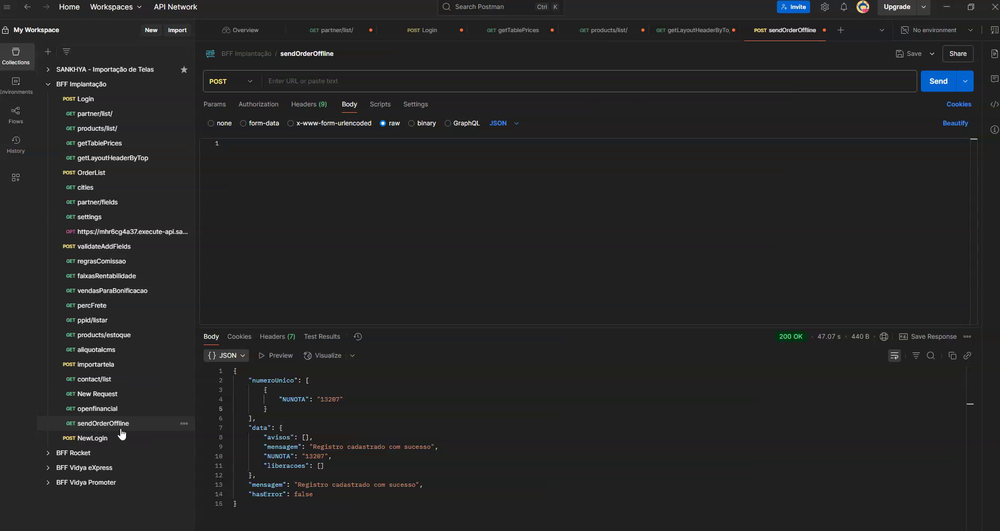Click the Import button
1000x531 pixels.
[x=177, y=30]
